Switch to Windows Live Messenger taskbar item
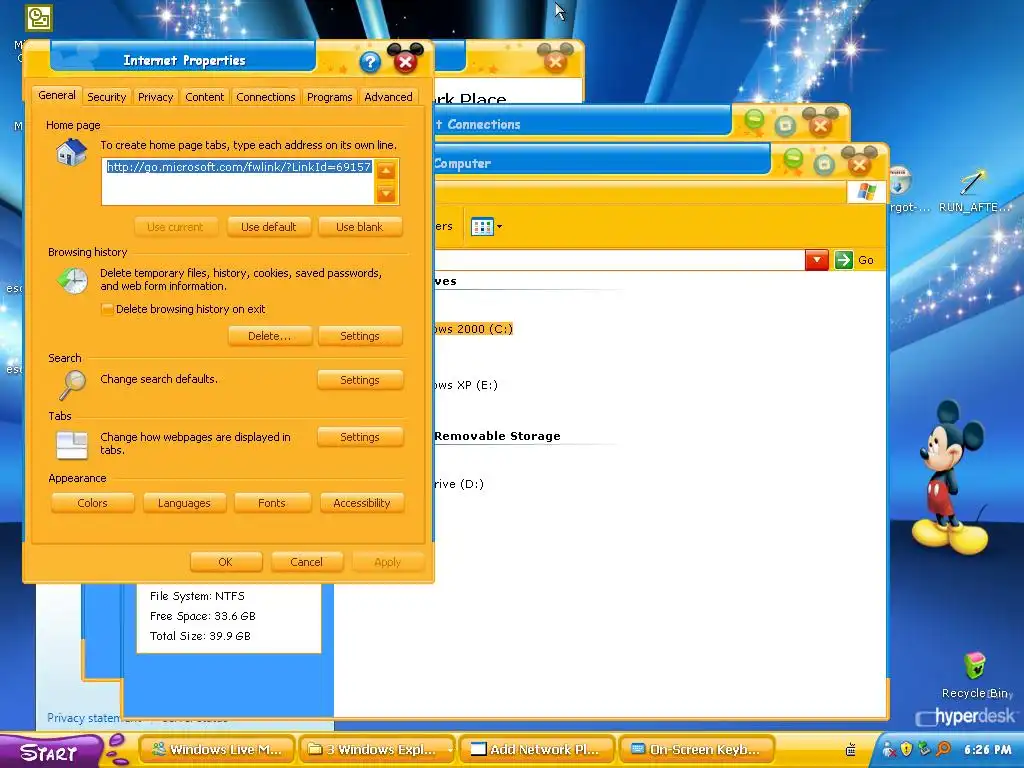Image resolution: width=1024 pixels, height=768 pixels. click(x=216, y=750)
